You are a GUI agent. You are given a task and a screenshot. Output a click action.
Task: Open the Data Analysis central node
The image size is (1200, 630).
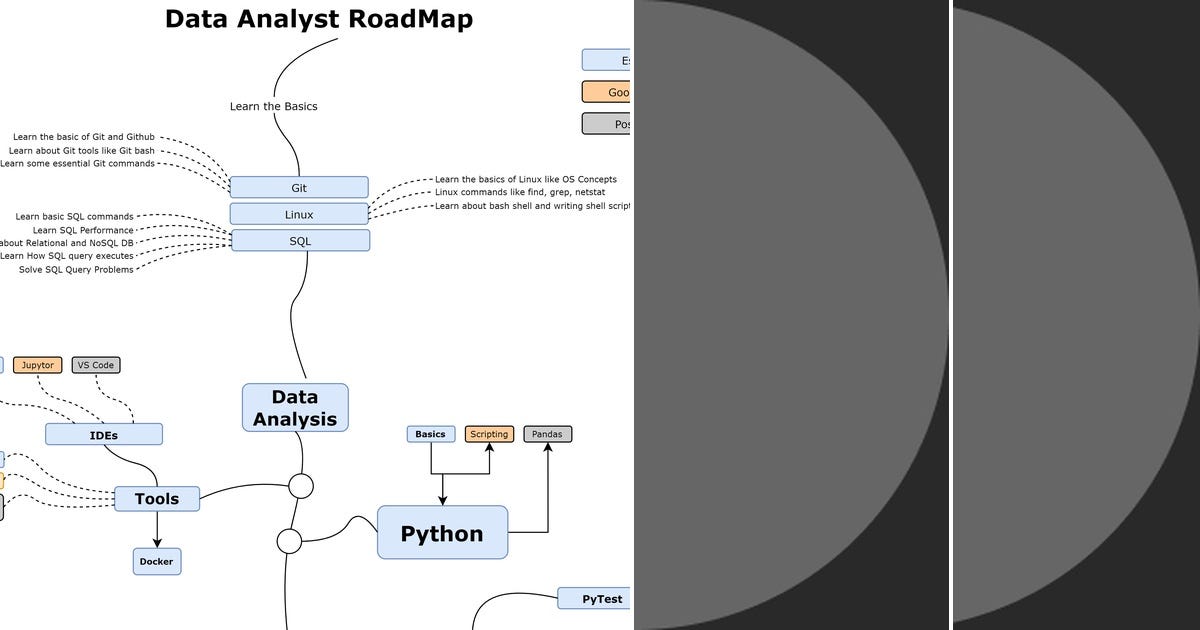click(295, 406)
